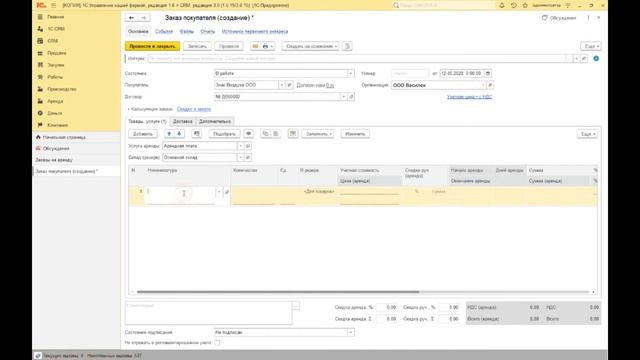The width and height of the screenshot is (640, 360).
Task: Select the 'Основное' tab
Action: (x=138, y=31)
